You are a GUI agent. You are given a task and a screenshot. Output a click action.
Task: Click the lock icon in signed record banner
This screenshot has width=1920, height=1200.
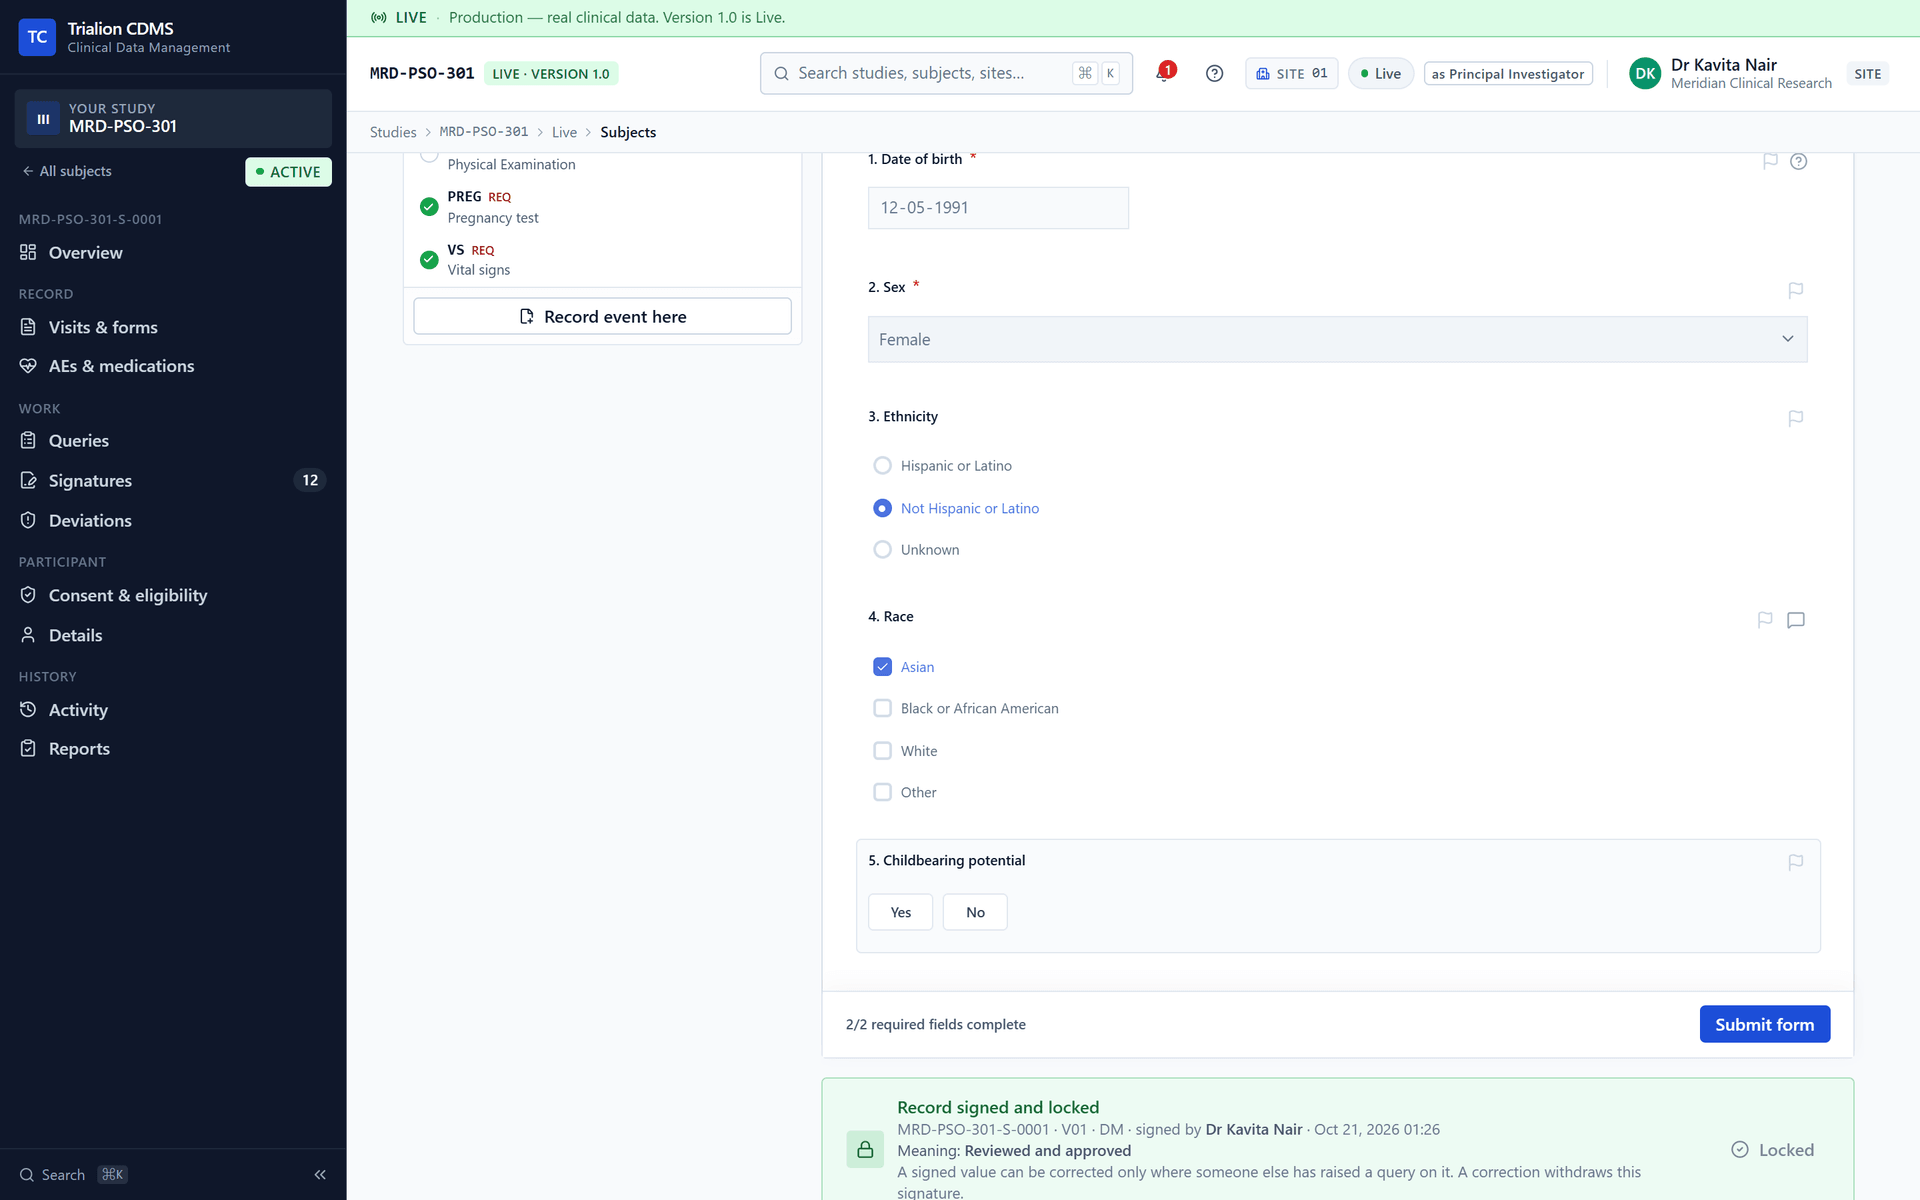[x=865, y=1150]
